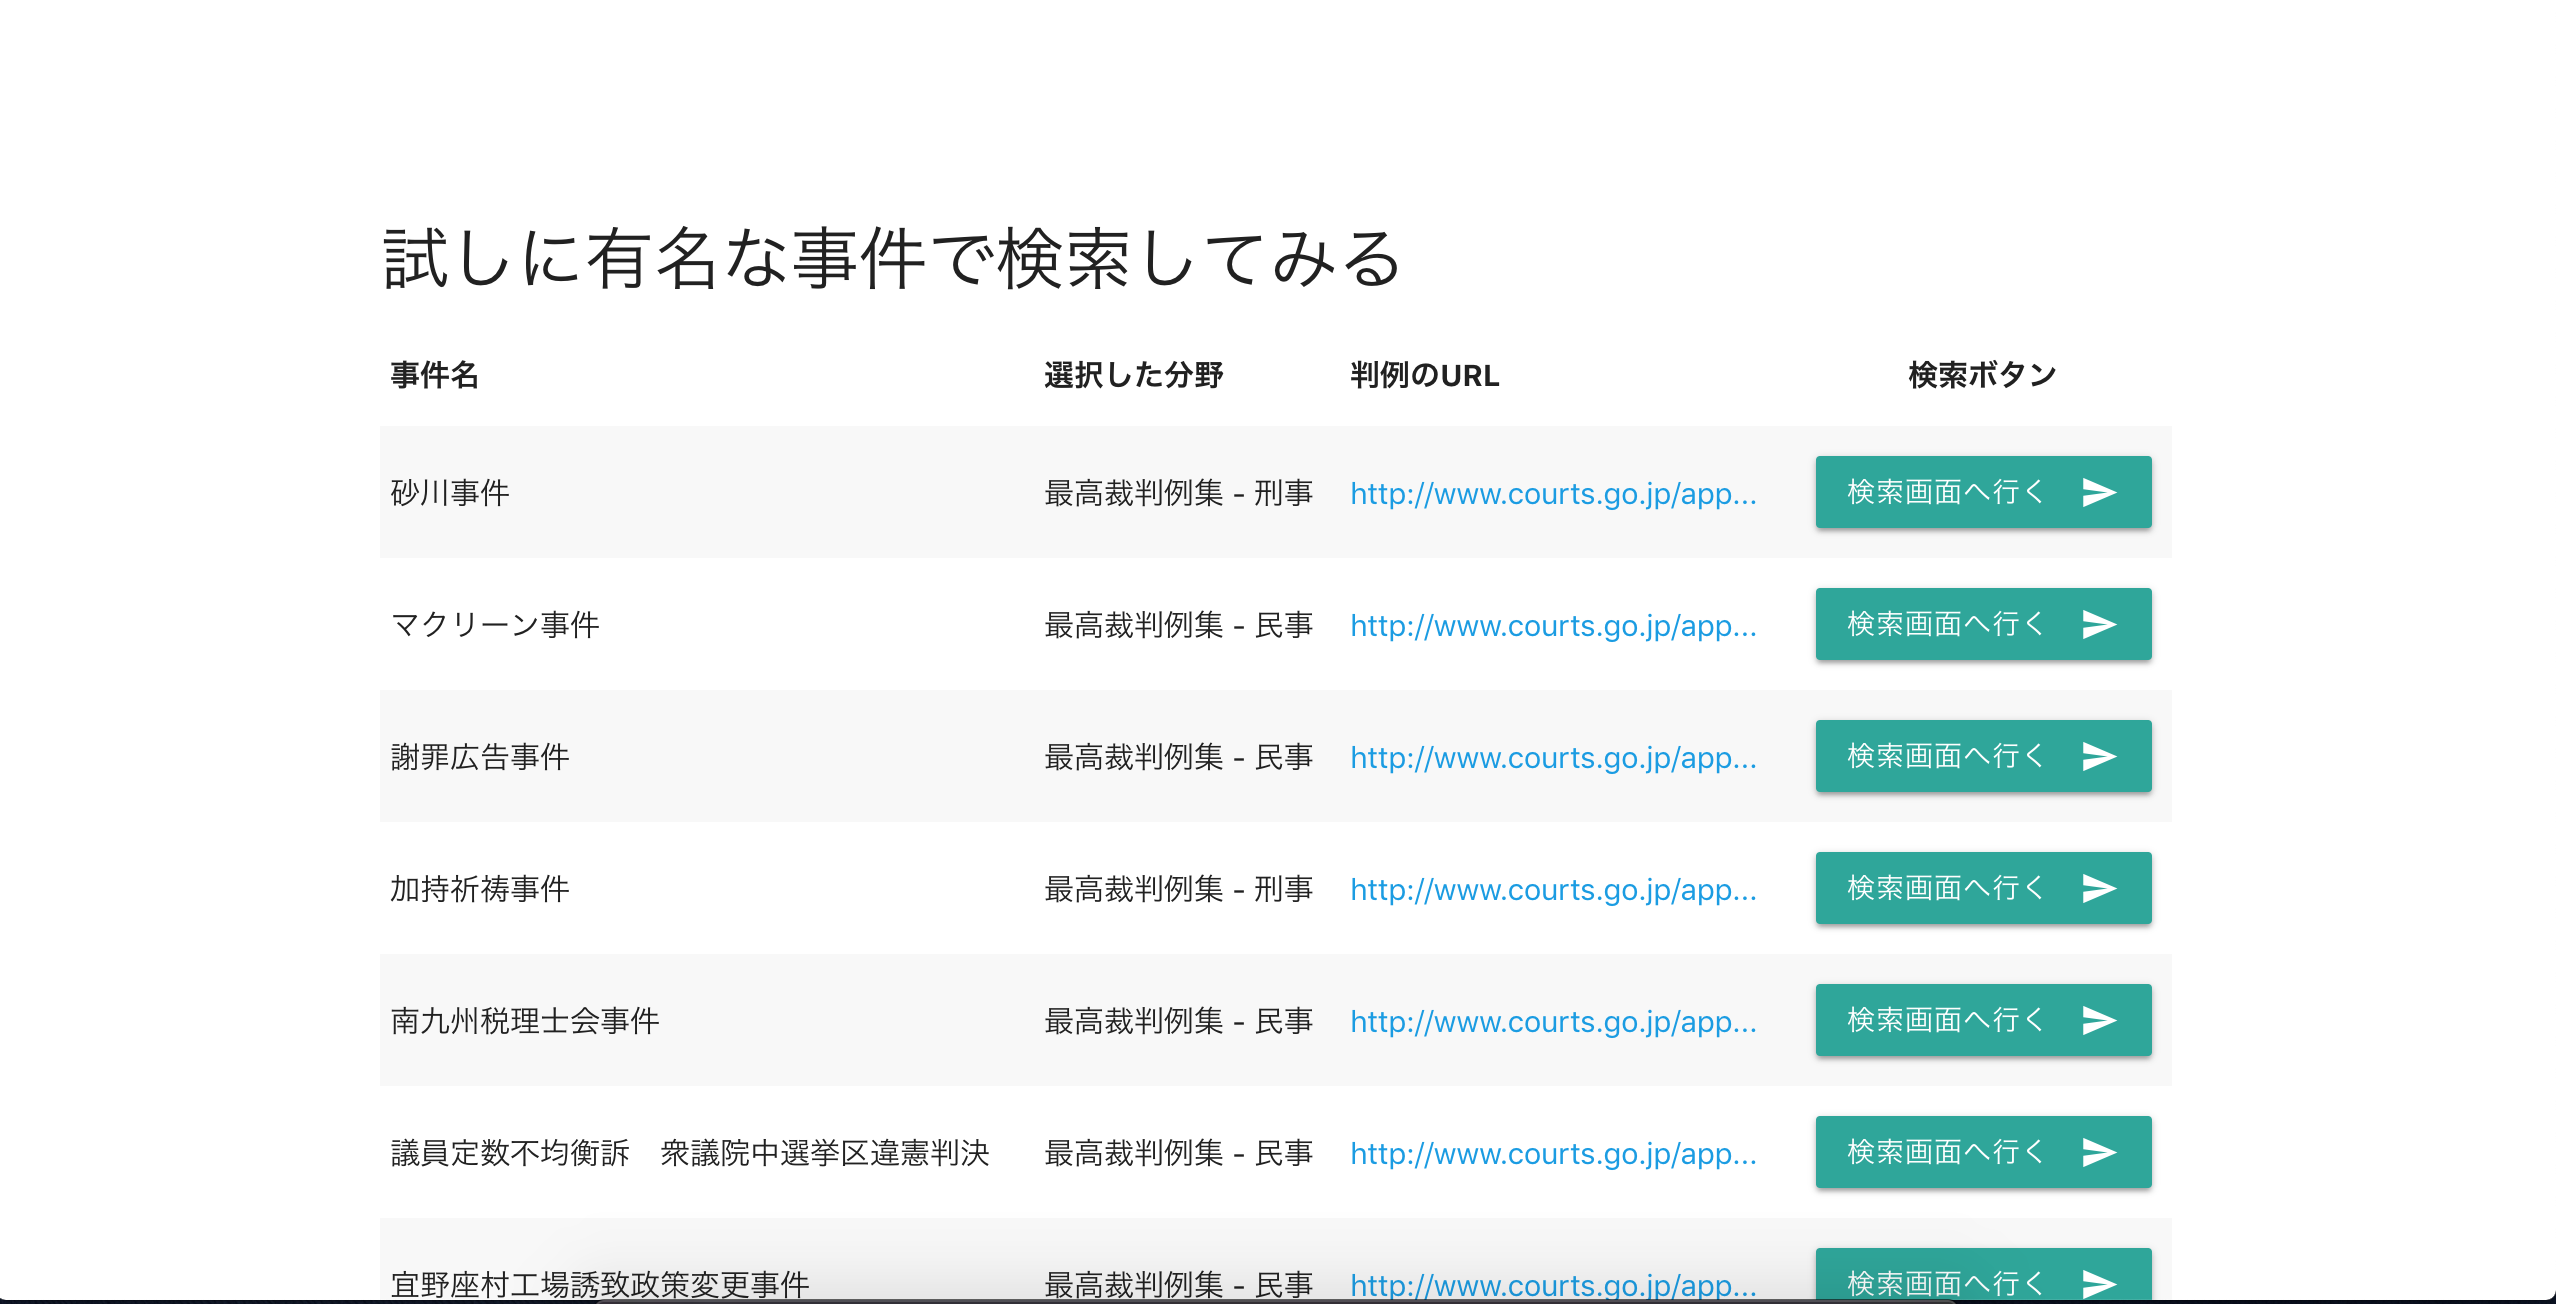Click the send arrow icon on 議員定数不均衡訴 row
This screenshot has height=1304, width=2556.
coord(2098,1152)
